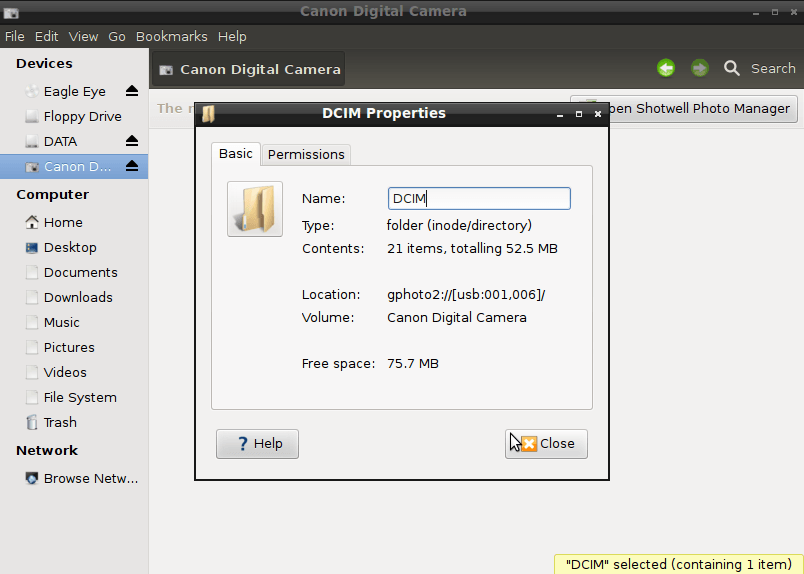The image size is (804, 574).
Task: Click the magnifying glass search icon
Action: [x=732, y=68]
